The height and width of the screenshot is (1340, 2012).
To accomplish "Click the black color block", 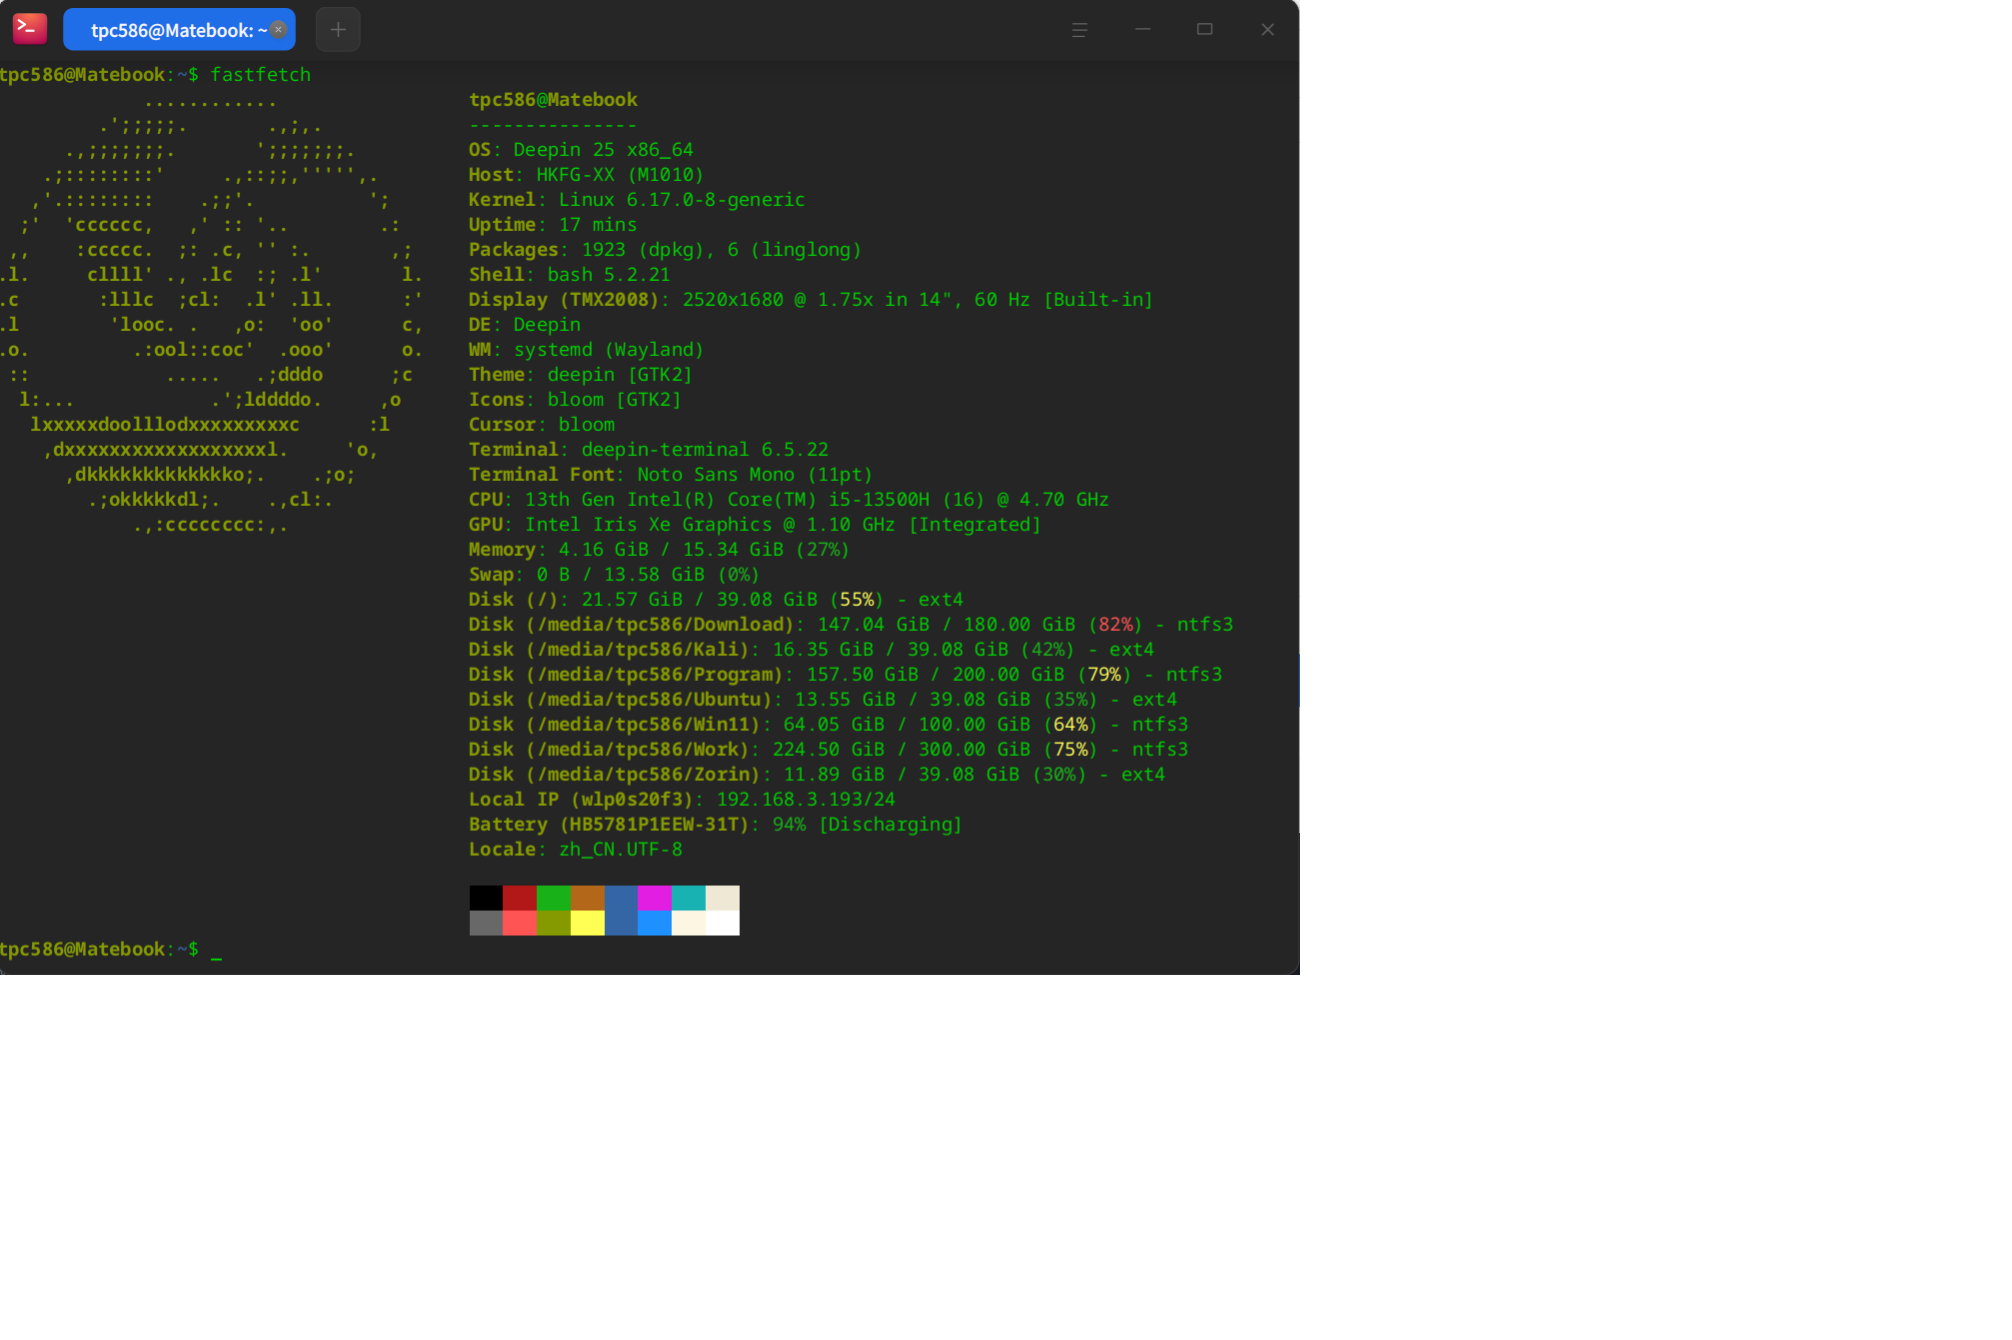I will click(486, 897).
